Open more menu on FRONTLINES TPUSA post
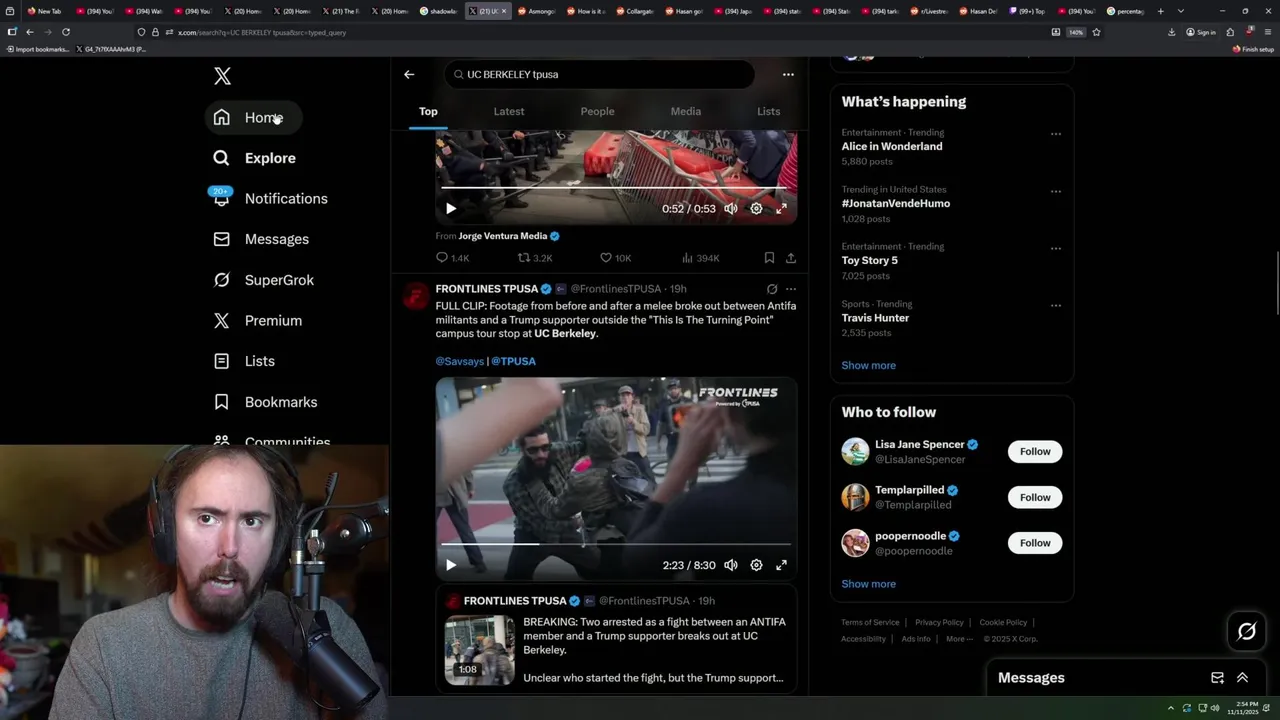The width and height of the screenshot is (1280, 720). coord(790,289)
